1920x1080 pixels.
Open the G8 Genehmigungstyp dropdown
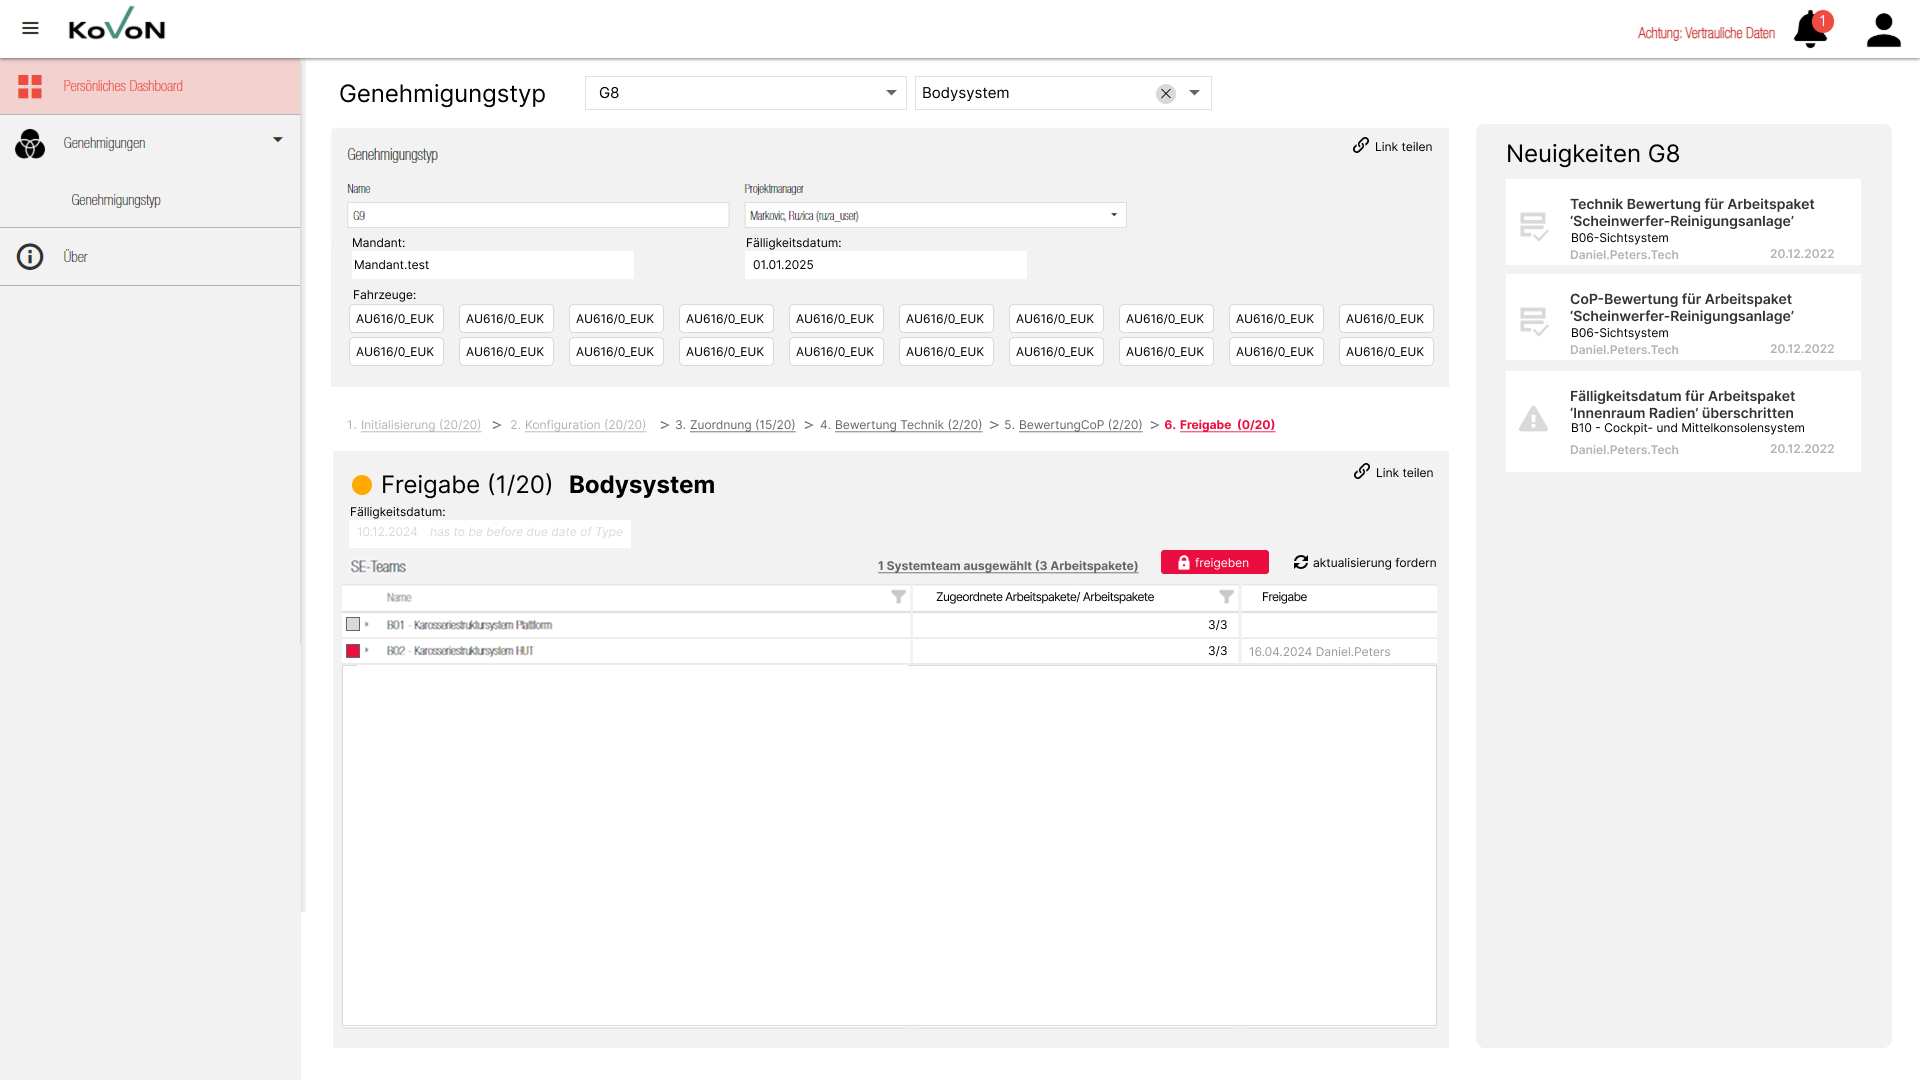(890, 93)
